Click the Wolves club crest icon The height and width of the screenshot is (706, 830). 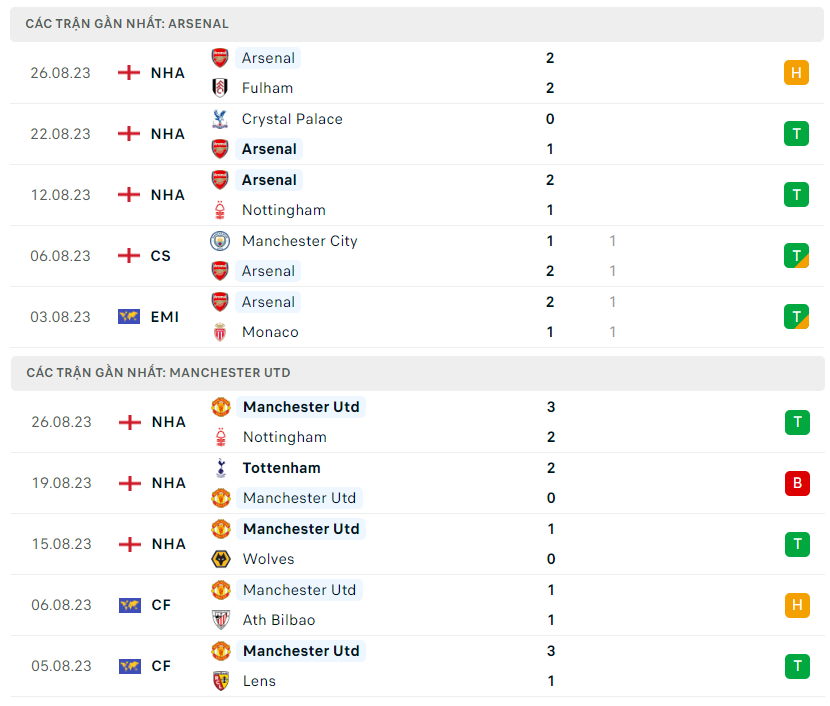click(221, 559)
